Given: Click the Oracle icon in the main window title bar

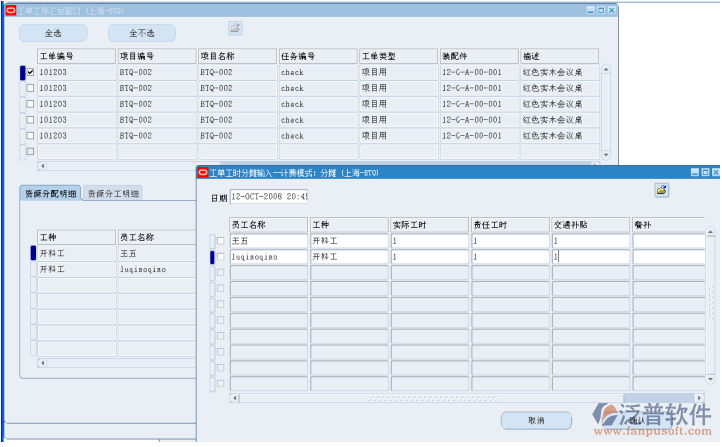Looking at the screenshot, I should pyautogui.click(x=10, y=7).
